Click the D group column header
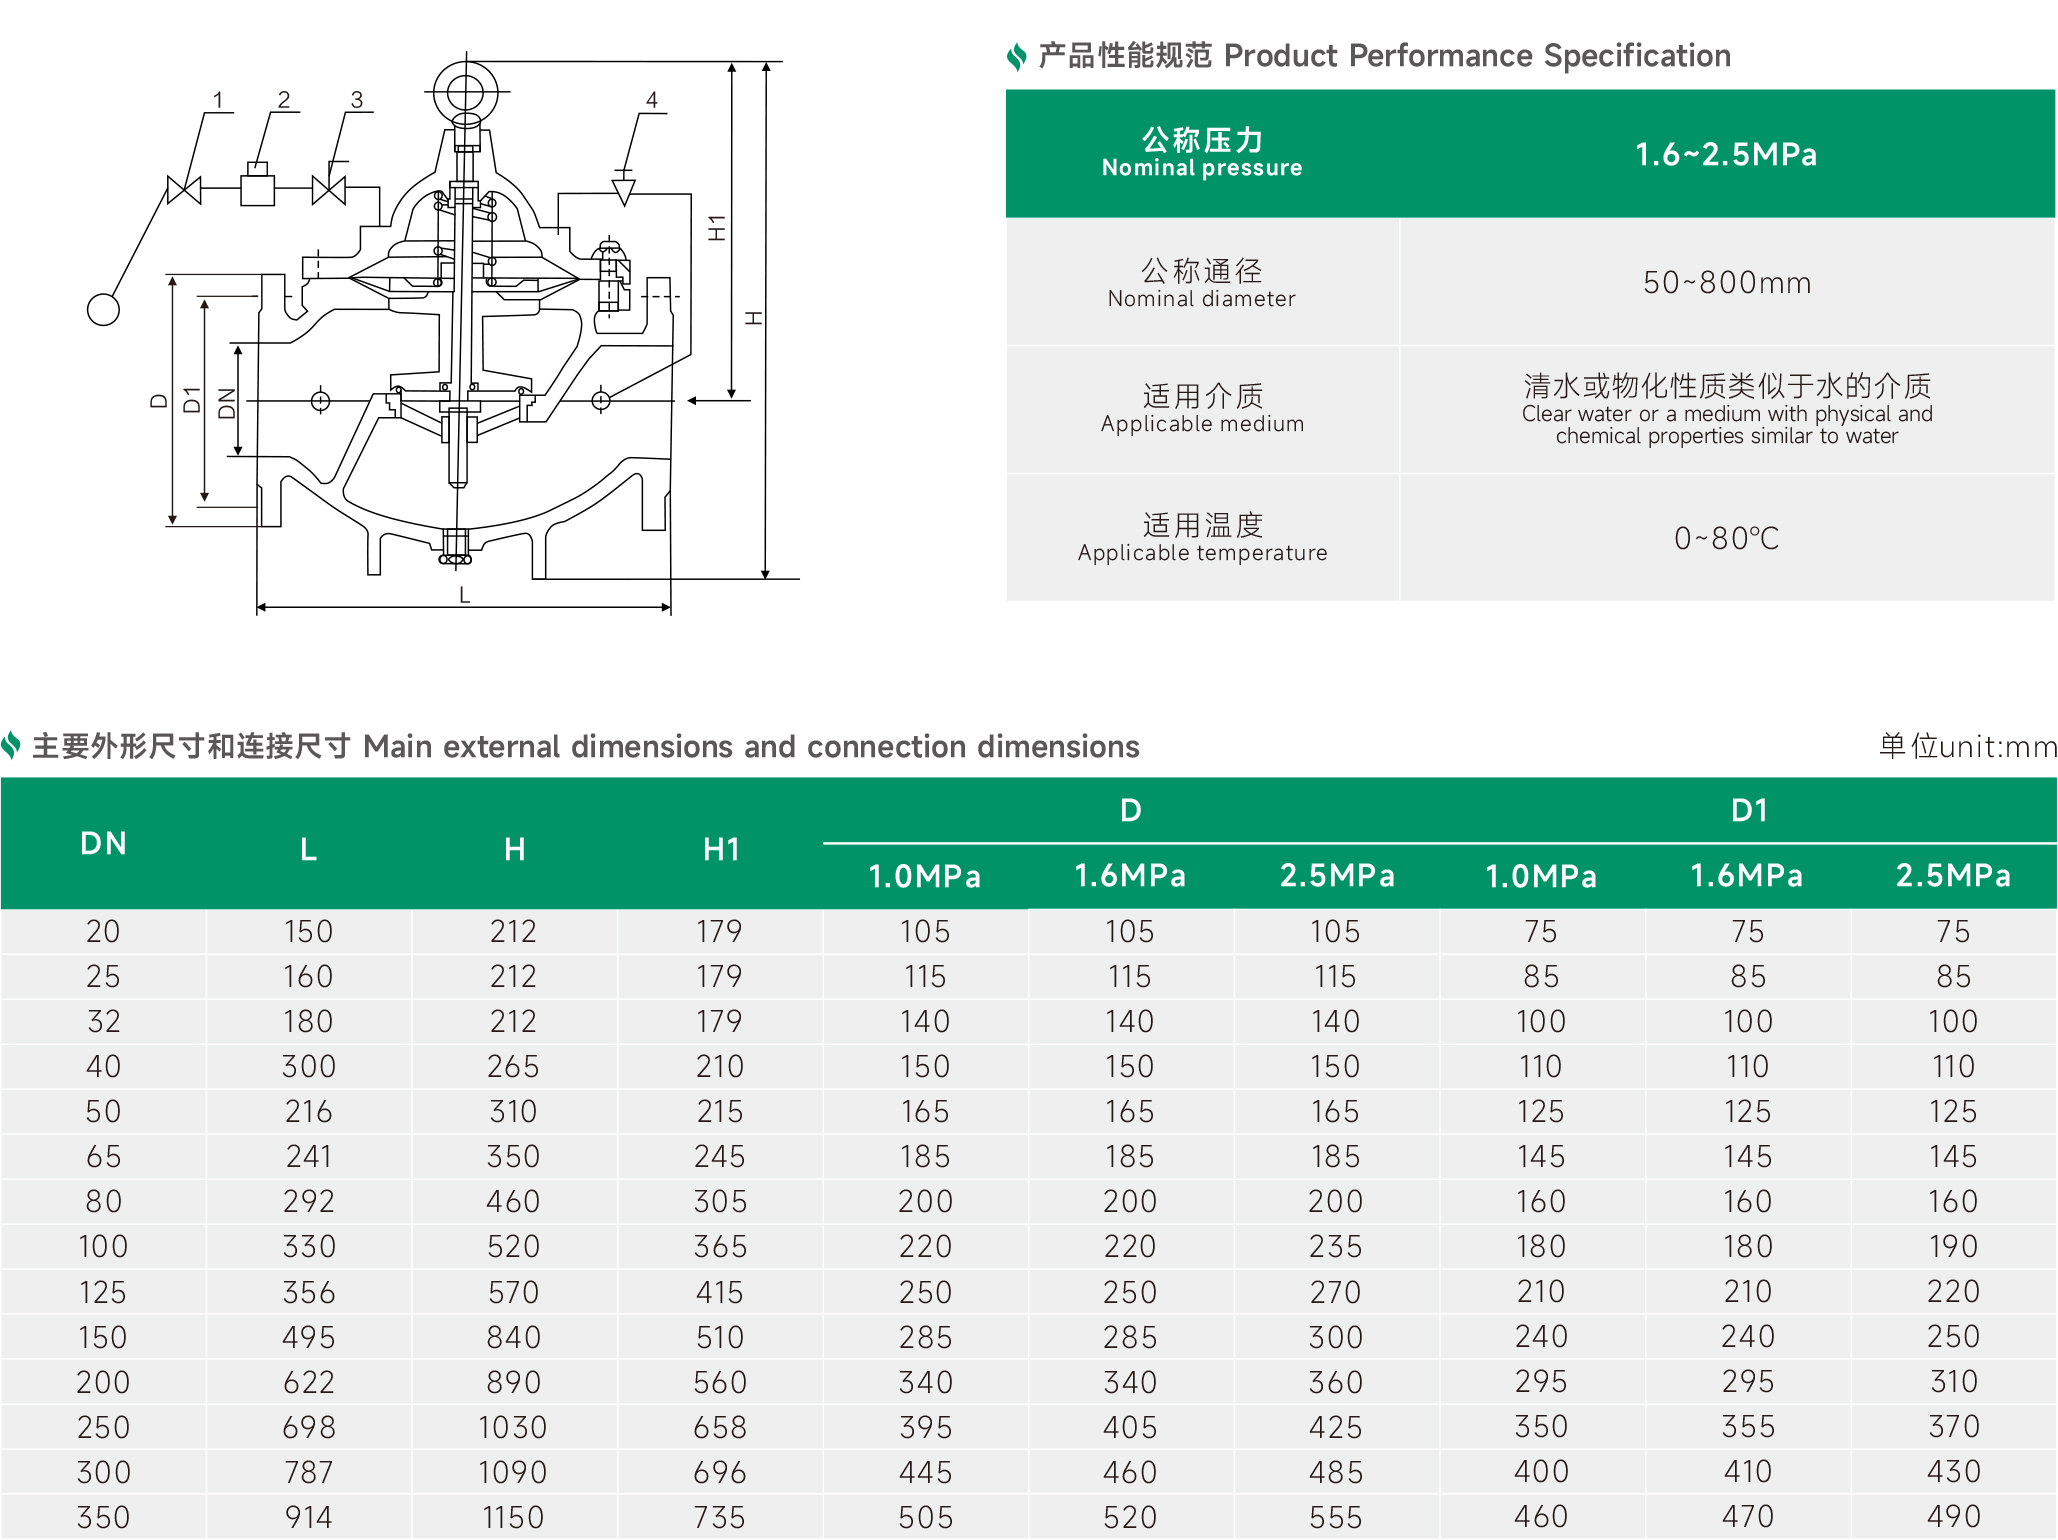This screenshot has height=1540, width=2058. (1130, 810)
